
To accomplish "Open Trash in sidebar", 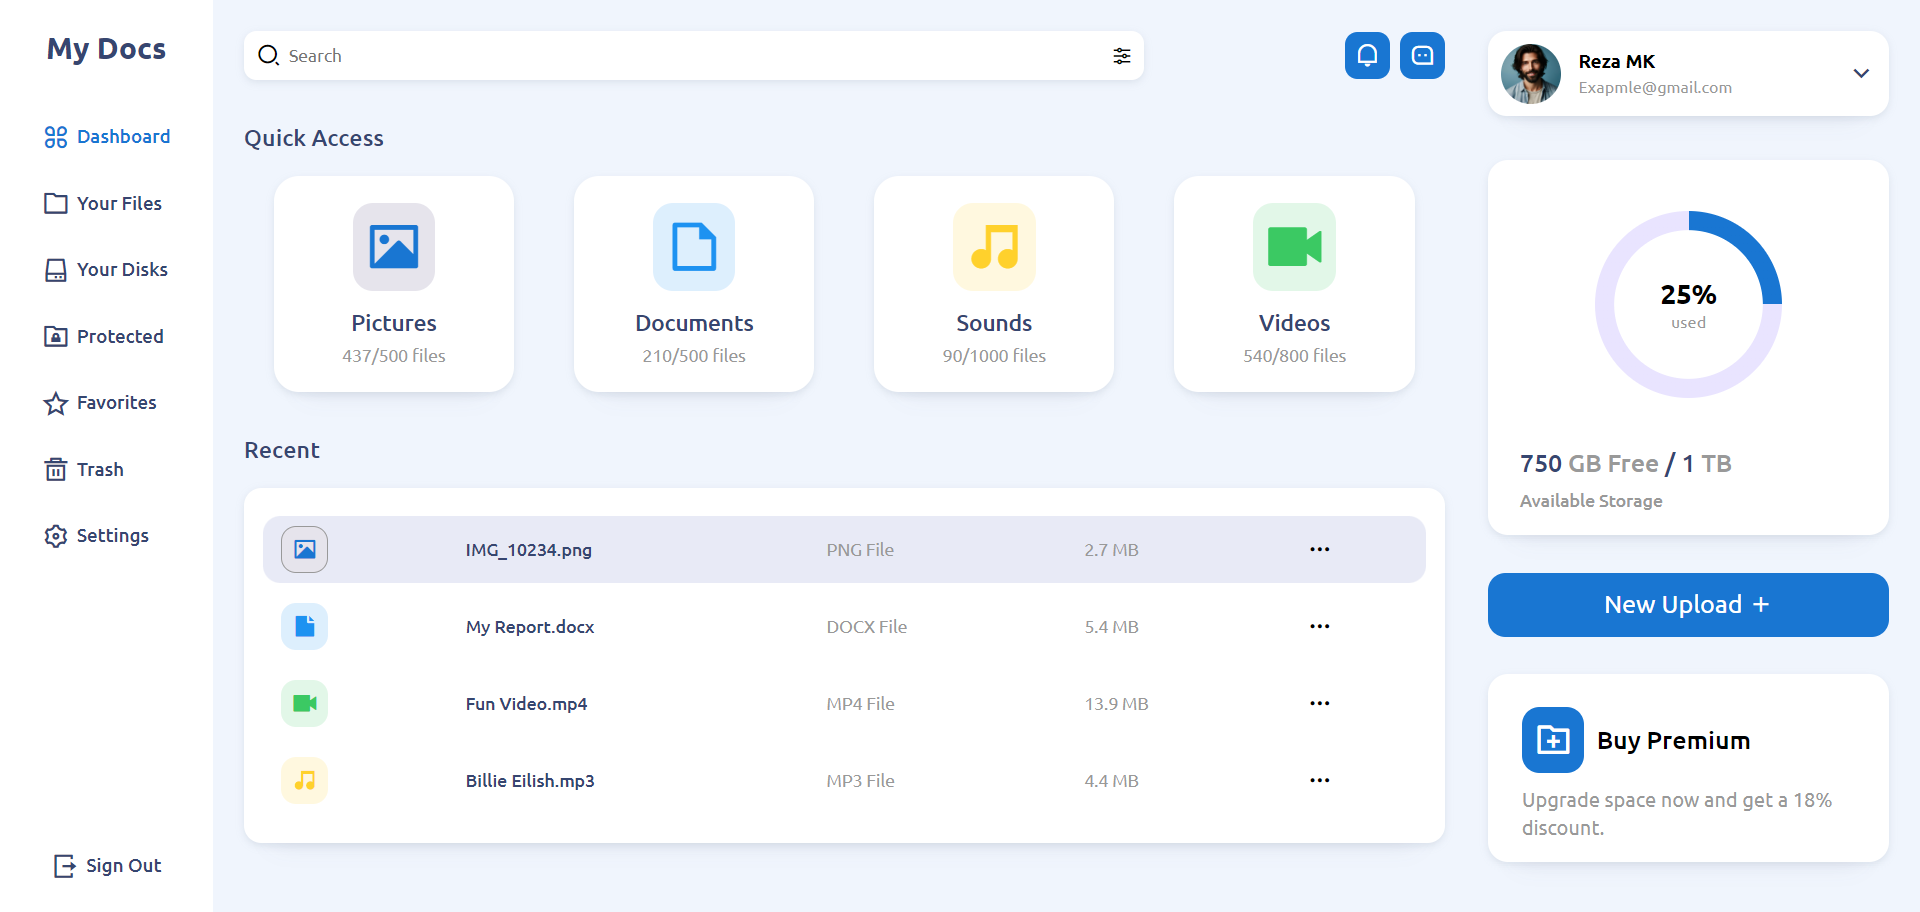I will click(84, 469).
